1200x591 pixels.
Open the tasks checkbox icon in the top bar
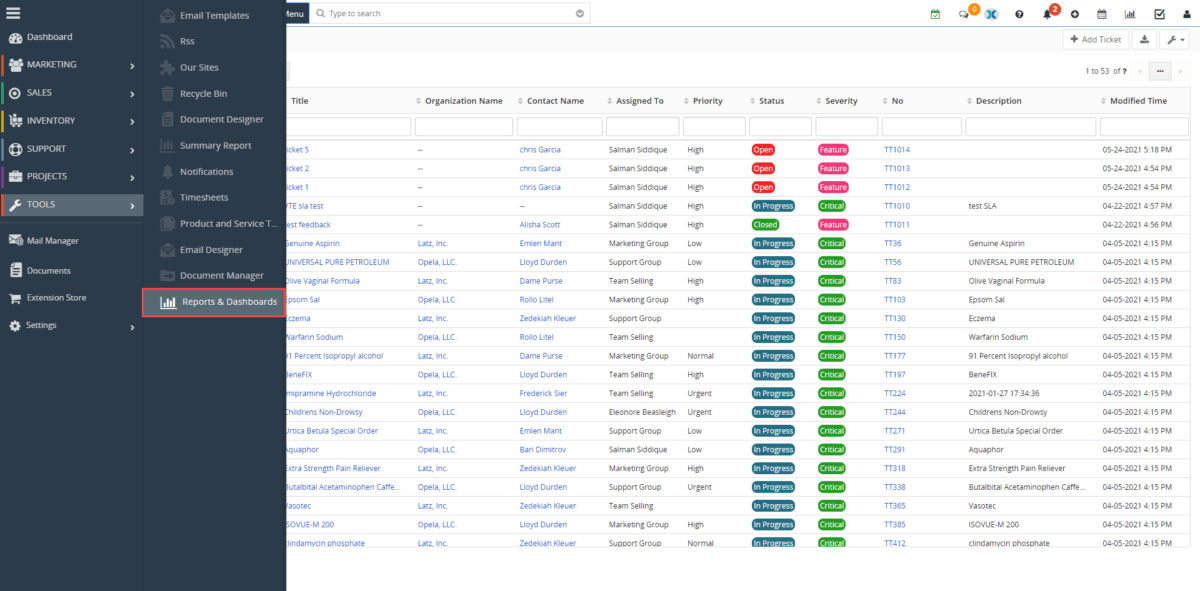[x=1159, y=13]
